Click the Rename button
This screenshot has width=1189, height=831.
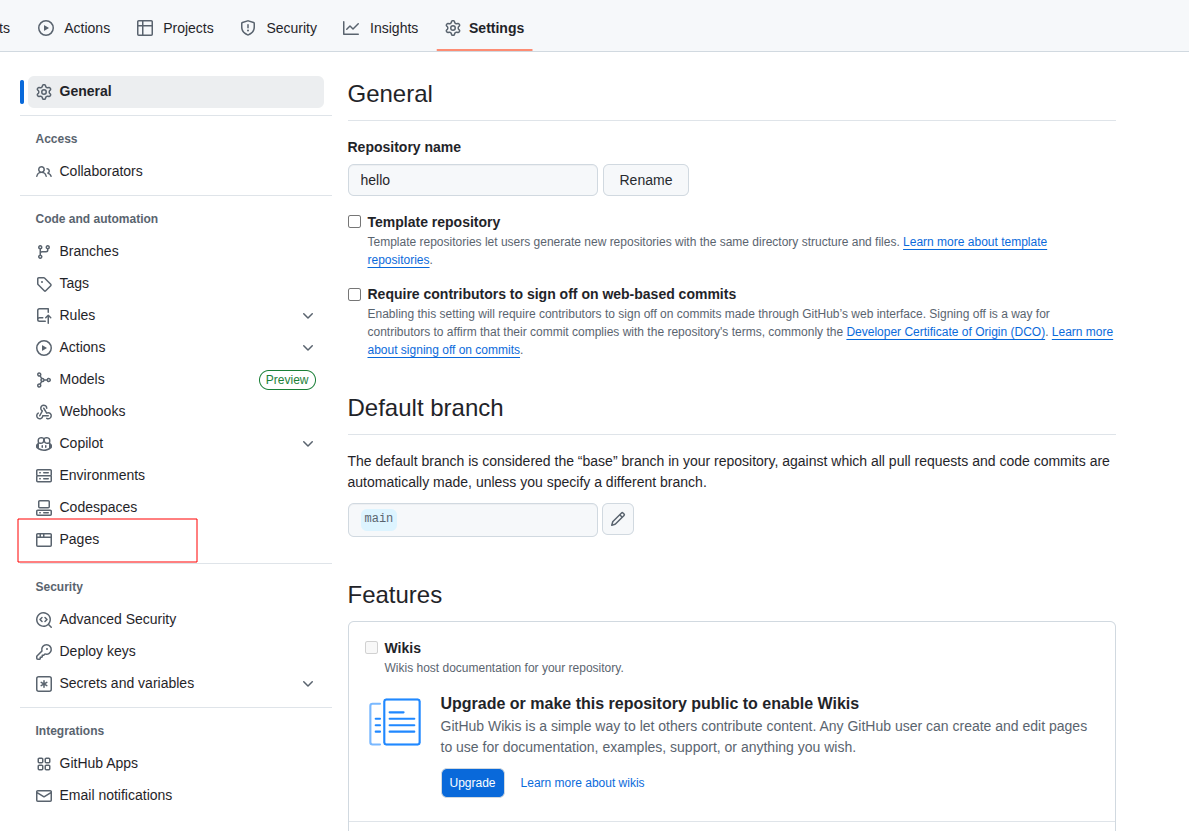(x=646, y=180)
